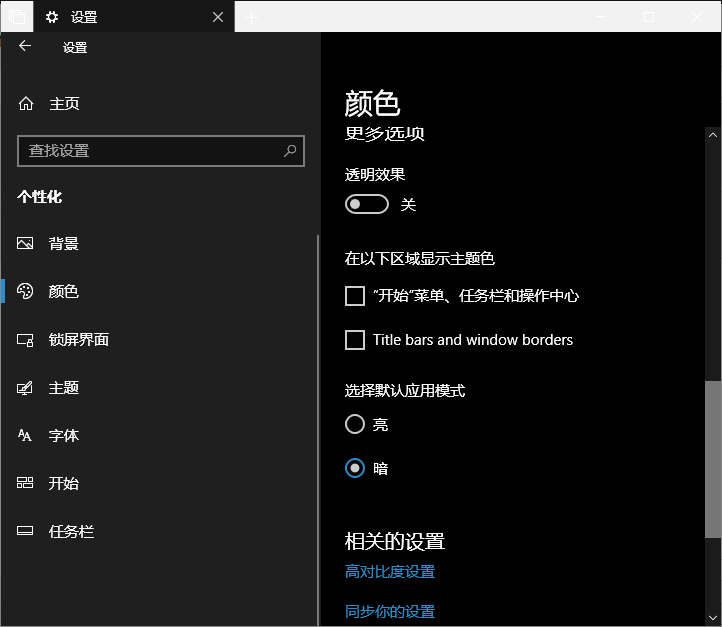
Task: Click the 颜色 palette icon
Action: (26, 292)
